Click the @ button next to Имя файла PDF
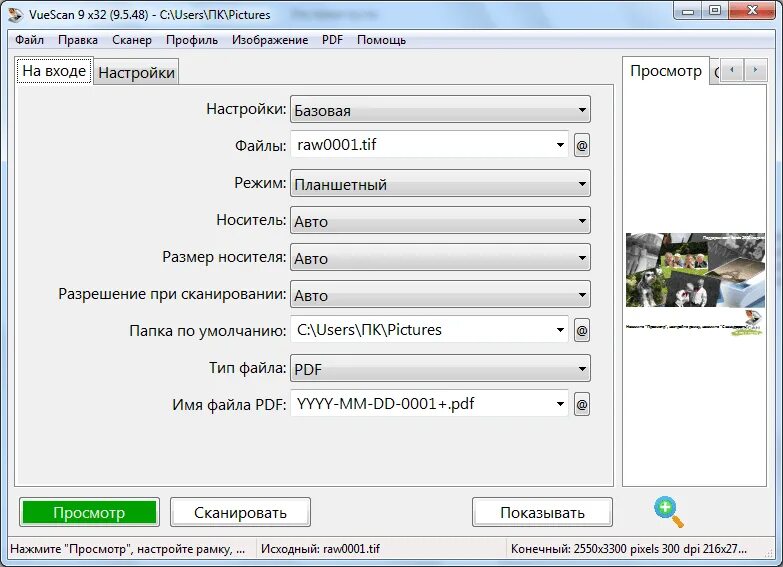 point(581,404)
